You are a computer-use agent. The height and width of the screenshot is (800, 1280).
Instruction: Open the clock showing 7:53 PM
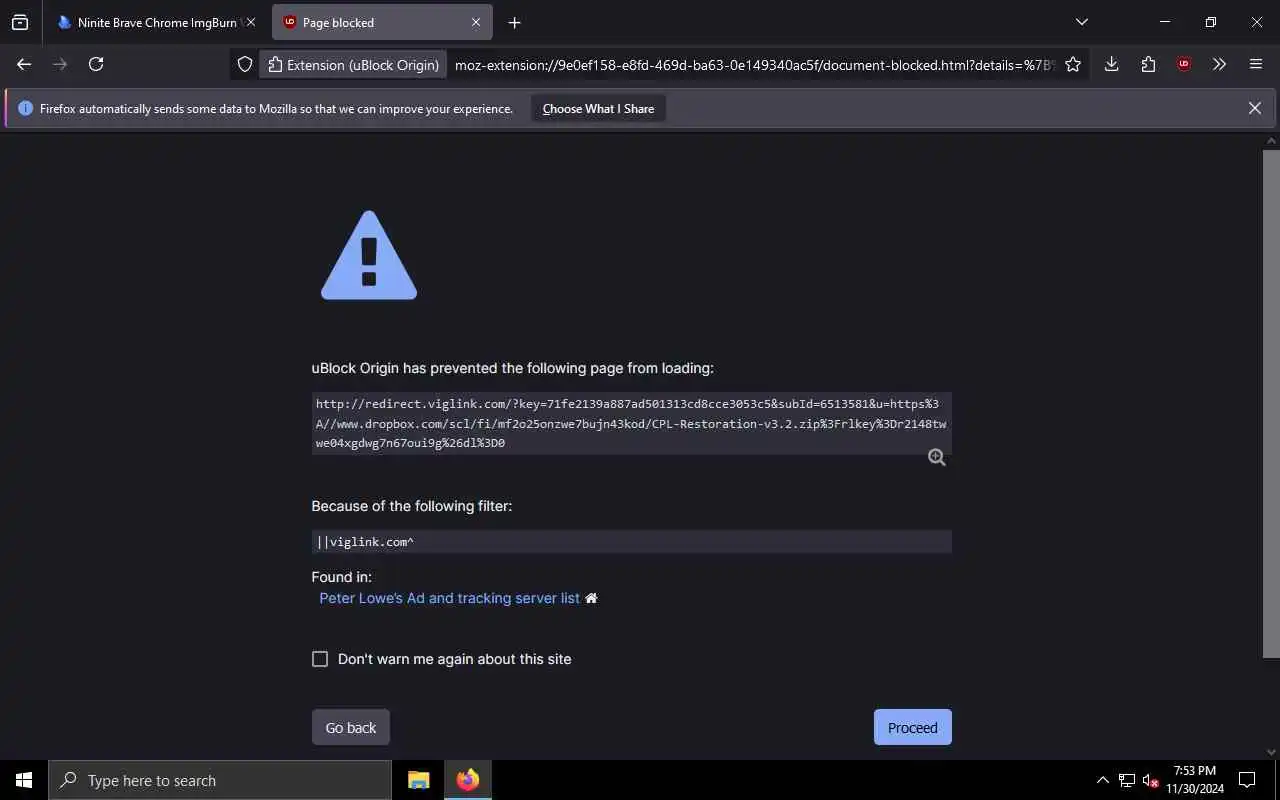(1194, 780)
